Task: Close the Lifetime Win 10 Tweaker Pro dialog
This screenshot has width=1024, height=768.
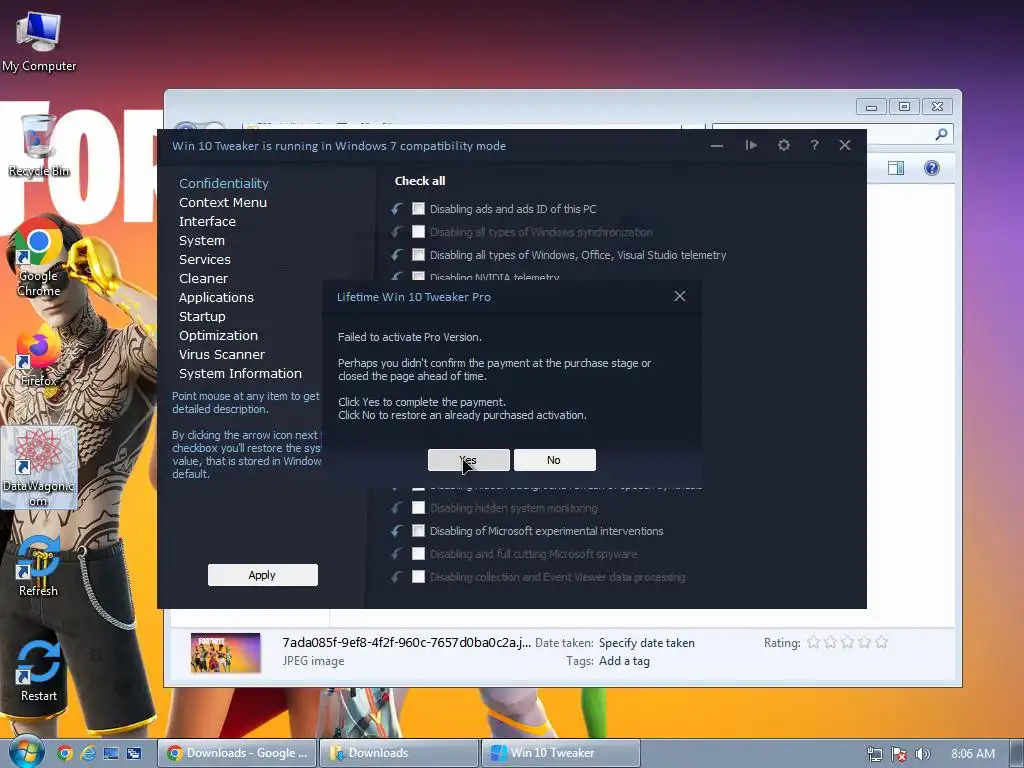Action: coord(680,296)
